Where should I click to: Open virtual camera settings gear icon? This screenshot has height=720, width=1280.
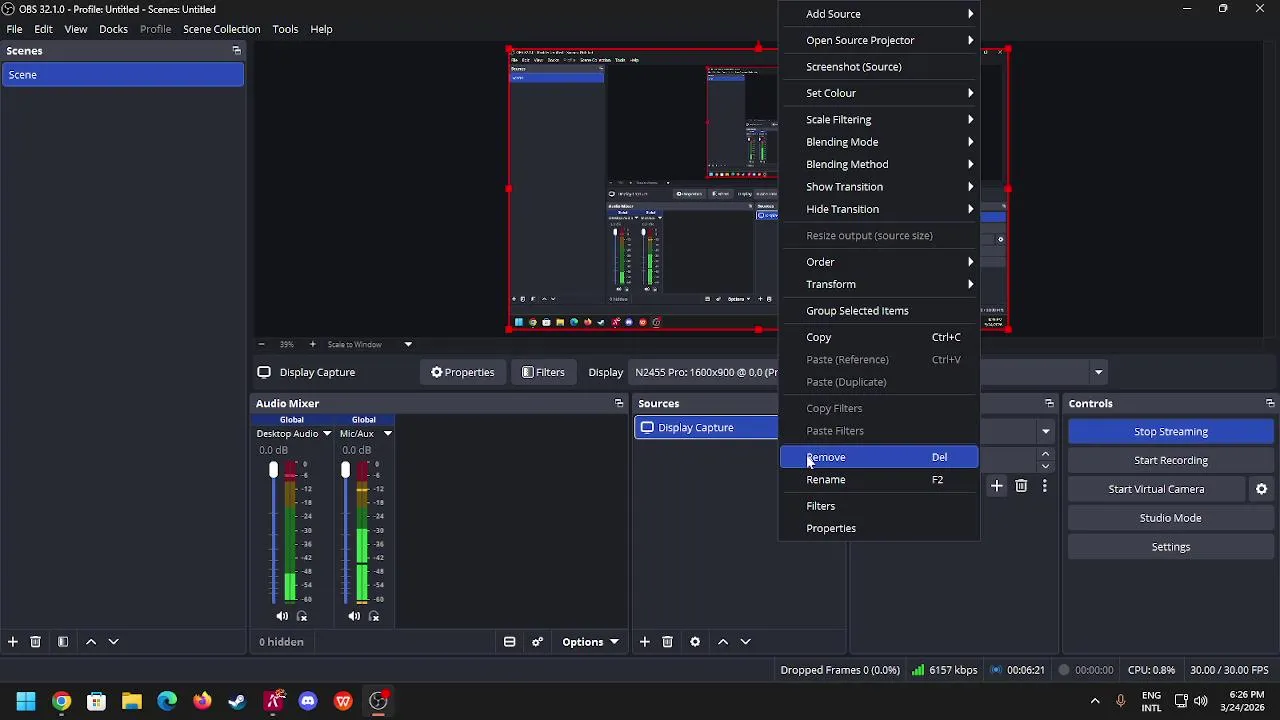point(1261,489)
